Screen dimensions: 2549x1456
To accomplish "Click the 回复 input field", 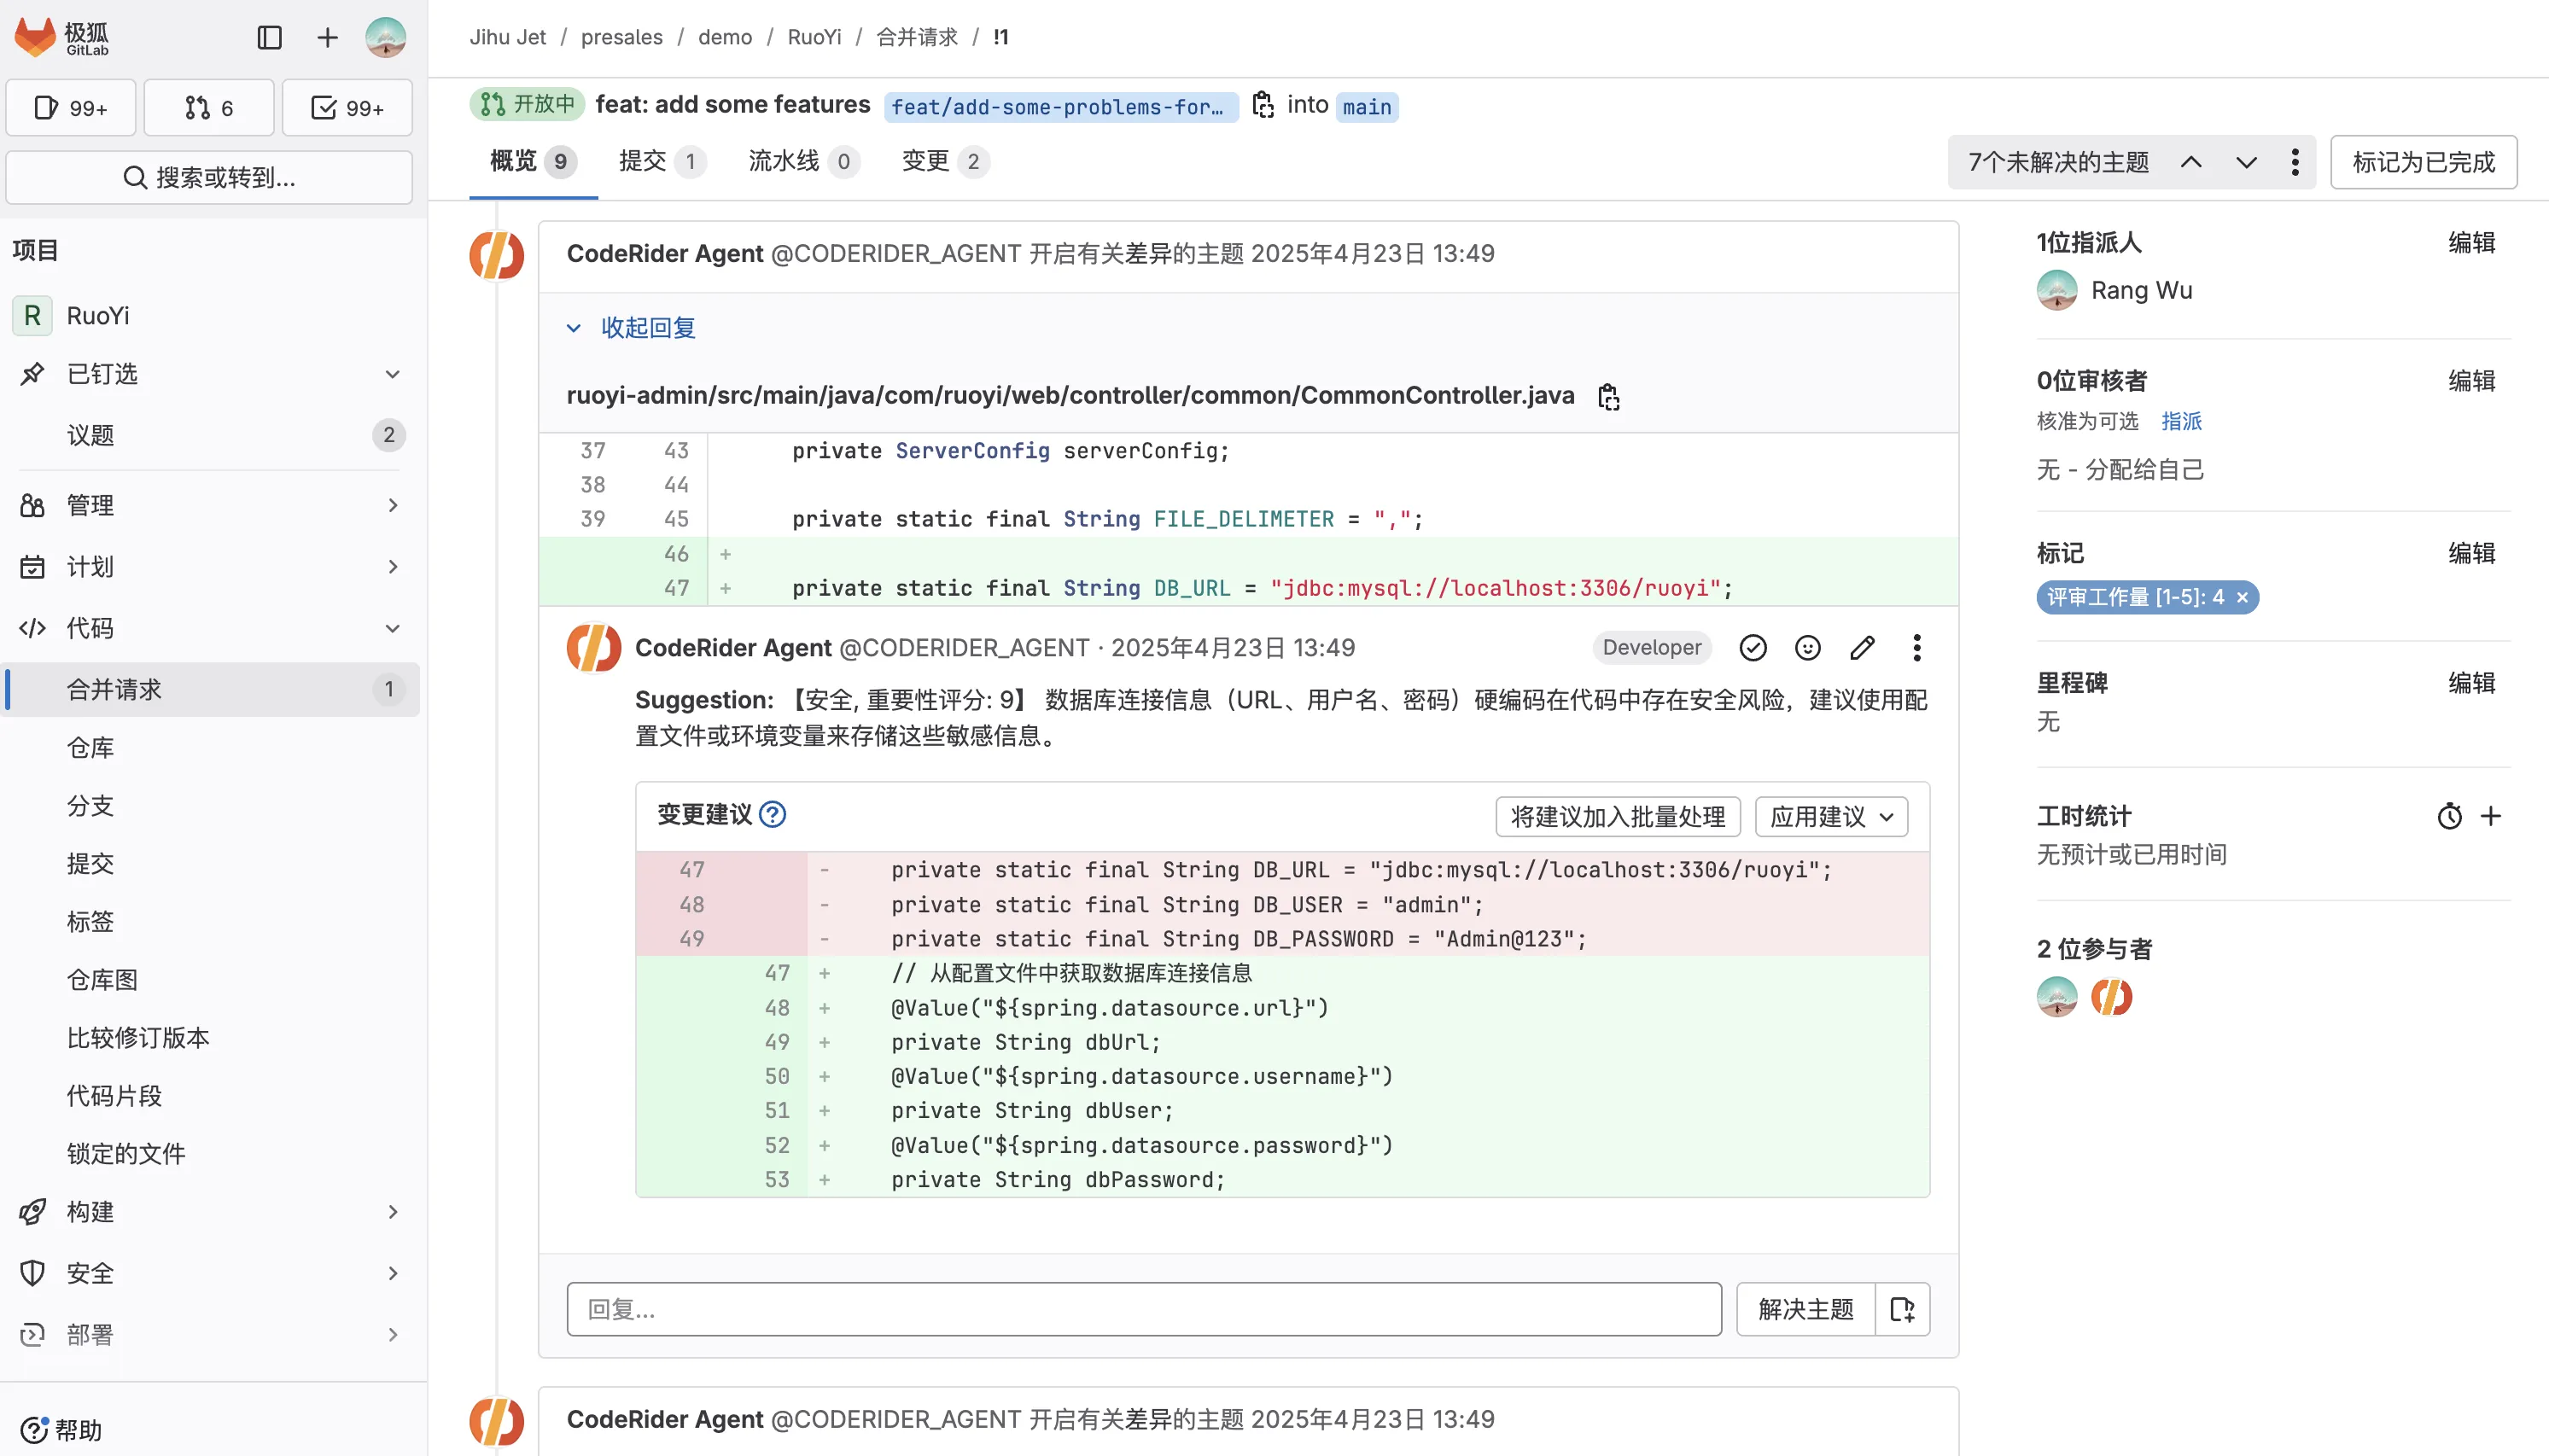I will point(1143,1309).
